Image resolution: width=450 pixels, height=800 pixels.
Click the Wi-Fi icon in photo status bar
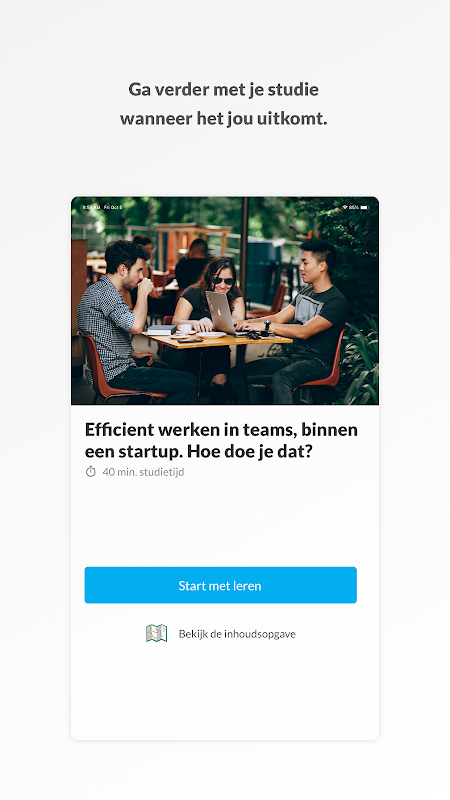coord(344,207)
